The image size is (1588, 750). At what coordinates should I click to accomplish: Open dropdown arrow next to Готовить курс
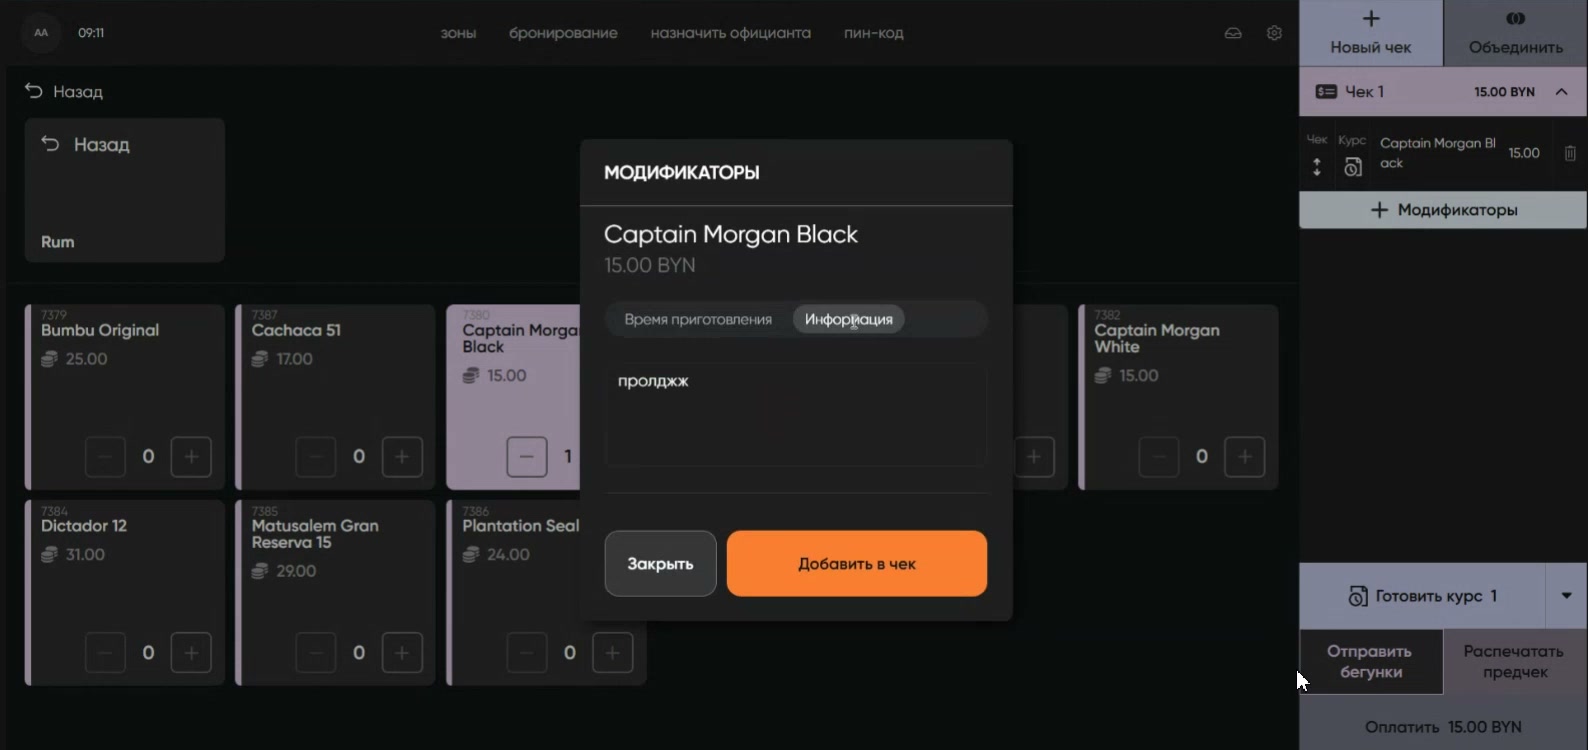pos(1566,596)
